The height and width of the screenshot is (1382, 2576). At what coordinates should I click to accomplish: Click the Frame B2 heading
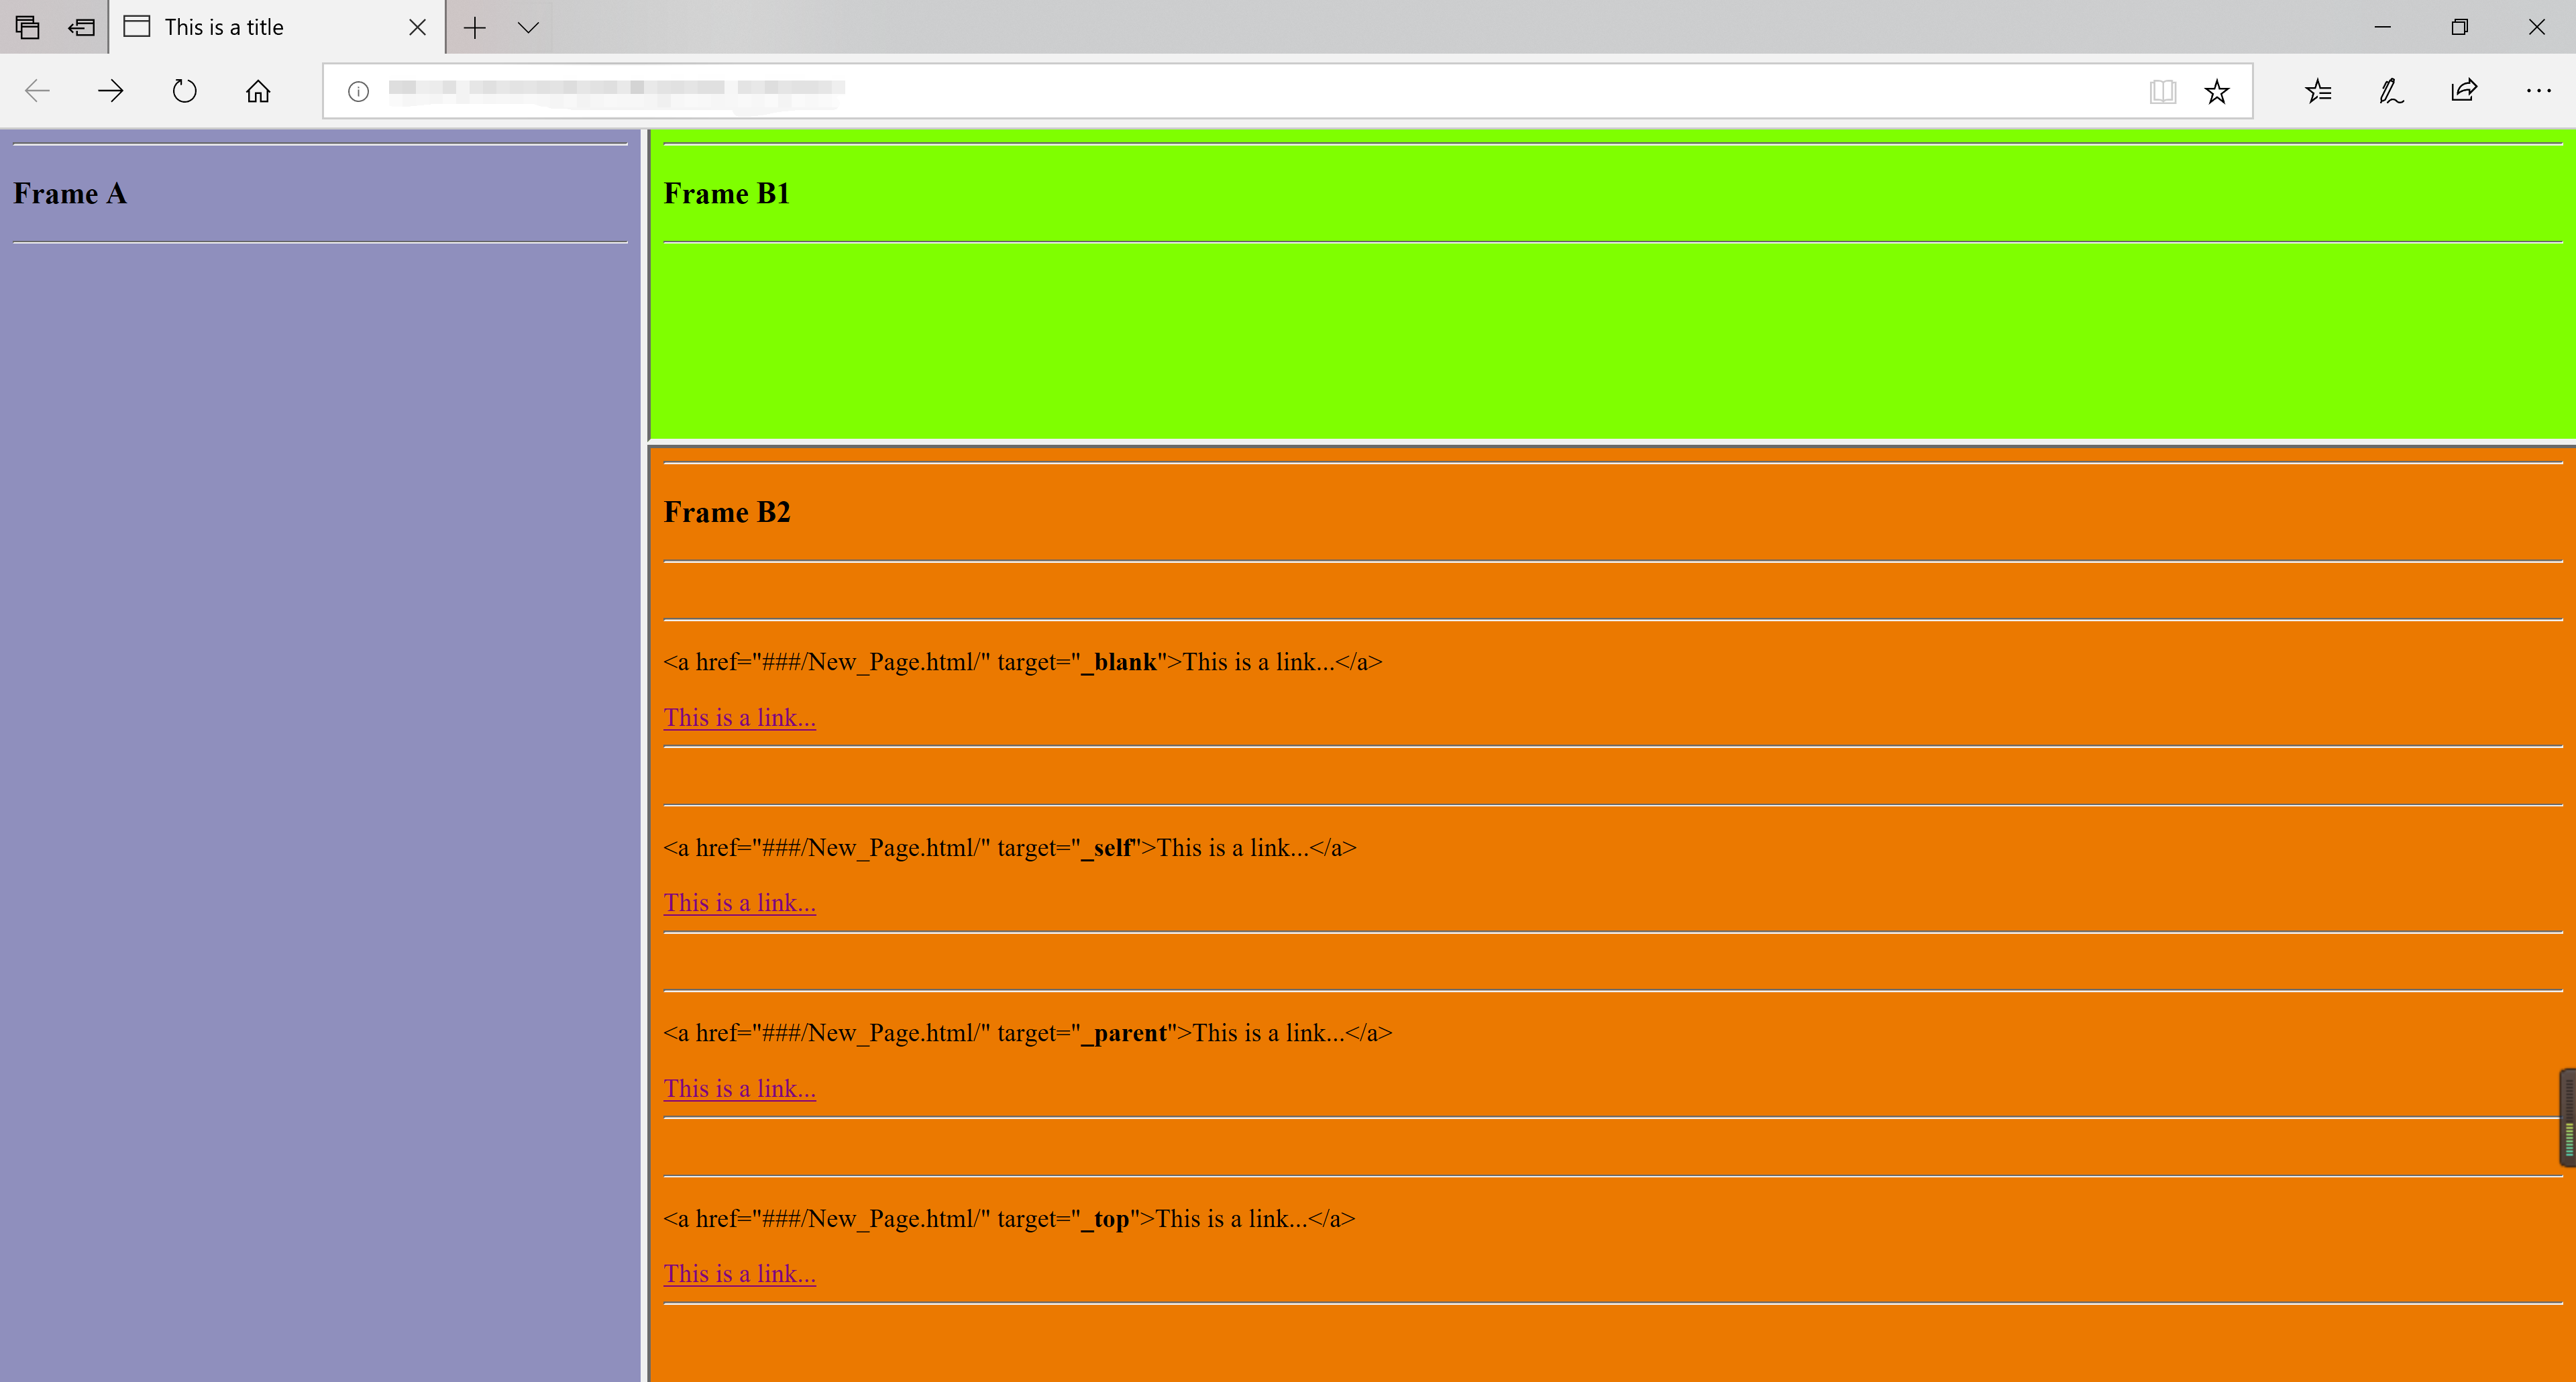727,512
